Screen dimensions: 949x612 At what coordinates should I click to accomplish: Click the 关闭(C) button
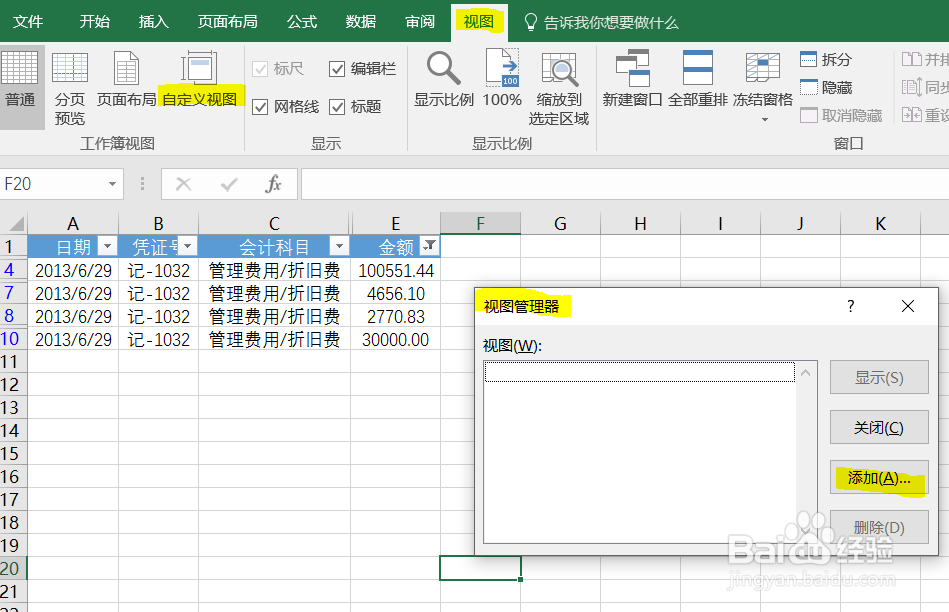pyautogui.click(x=879, y=427)
